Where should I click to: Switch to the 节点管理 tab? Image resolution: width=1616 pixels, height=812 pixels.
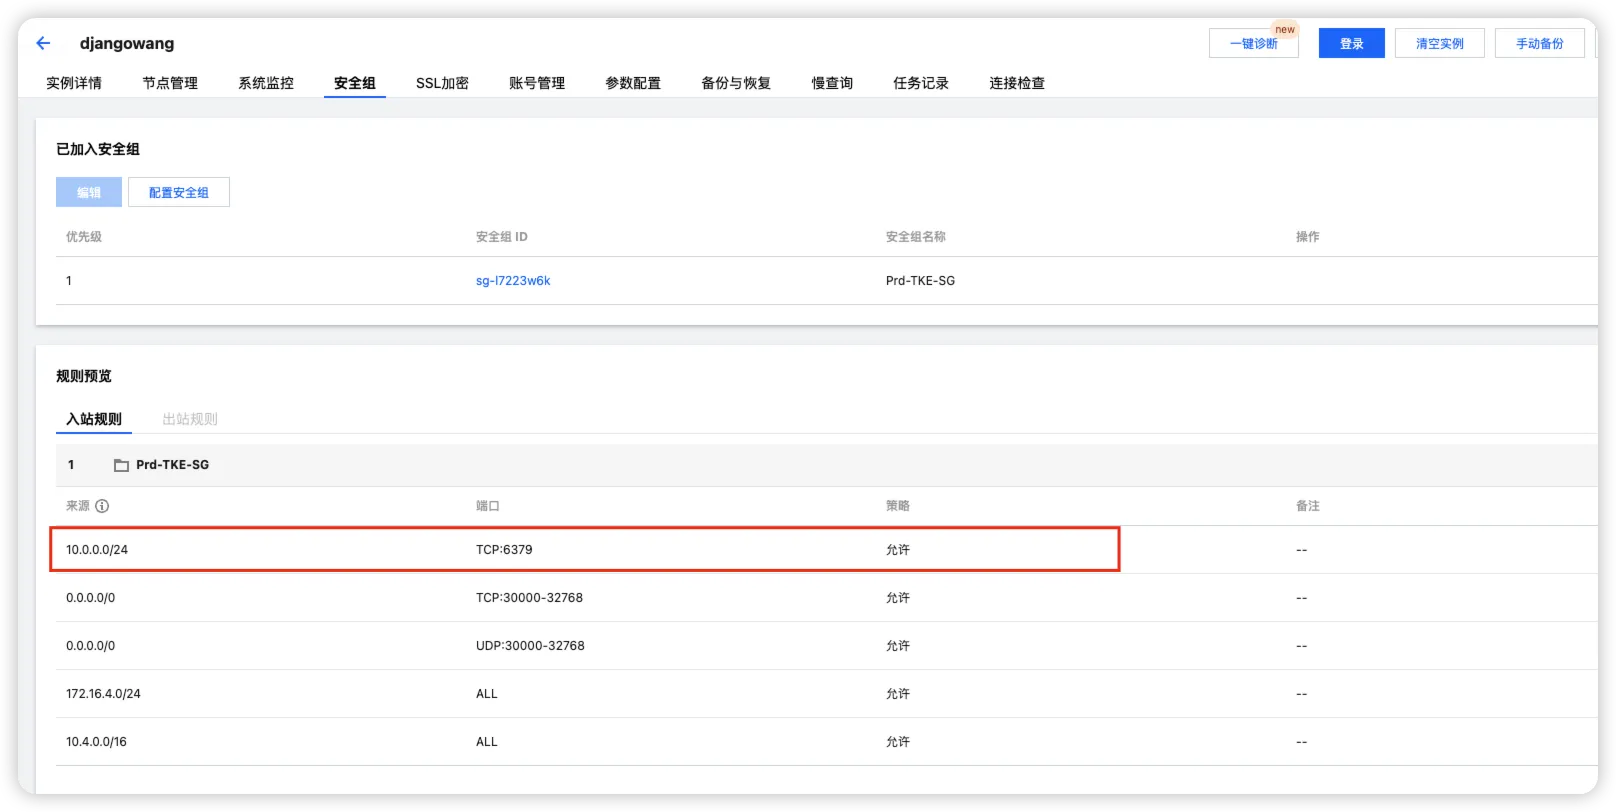pyautogui.click(x=170, y=83)
